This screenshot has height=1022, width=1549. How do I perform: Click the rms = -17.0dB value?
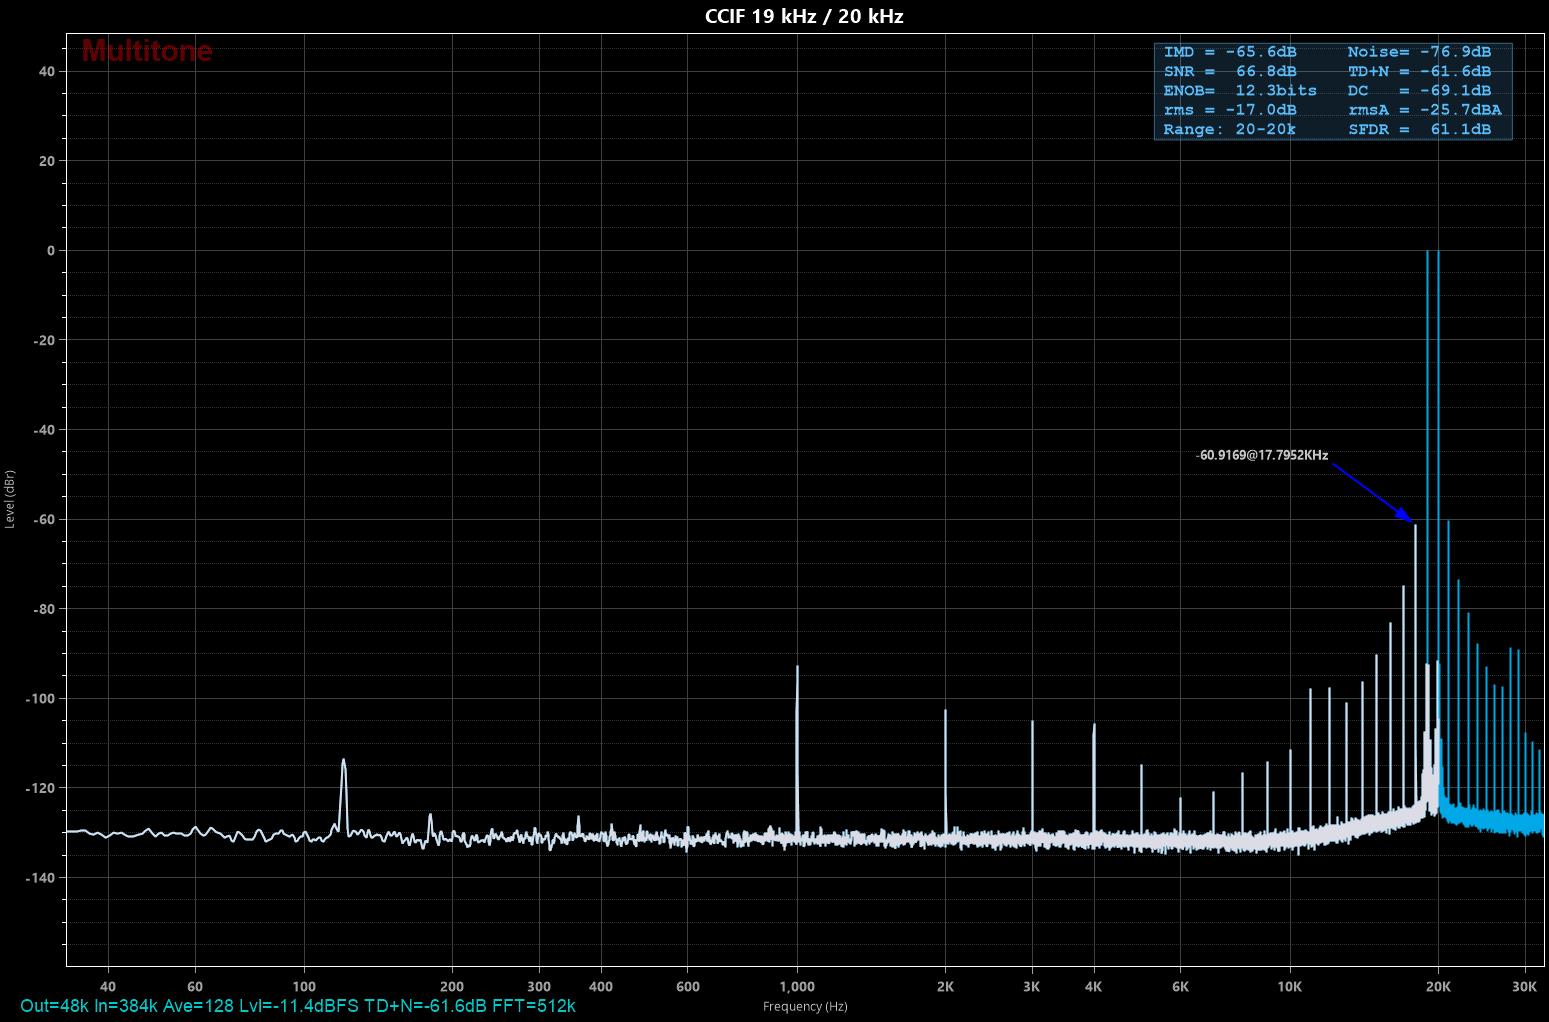(x=1229, y=110)
